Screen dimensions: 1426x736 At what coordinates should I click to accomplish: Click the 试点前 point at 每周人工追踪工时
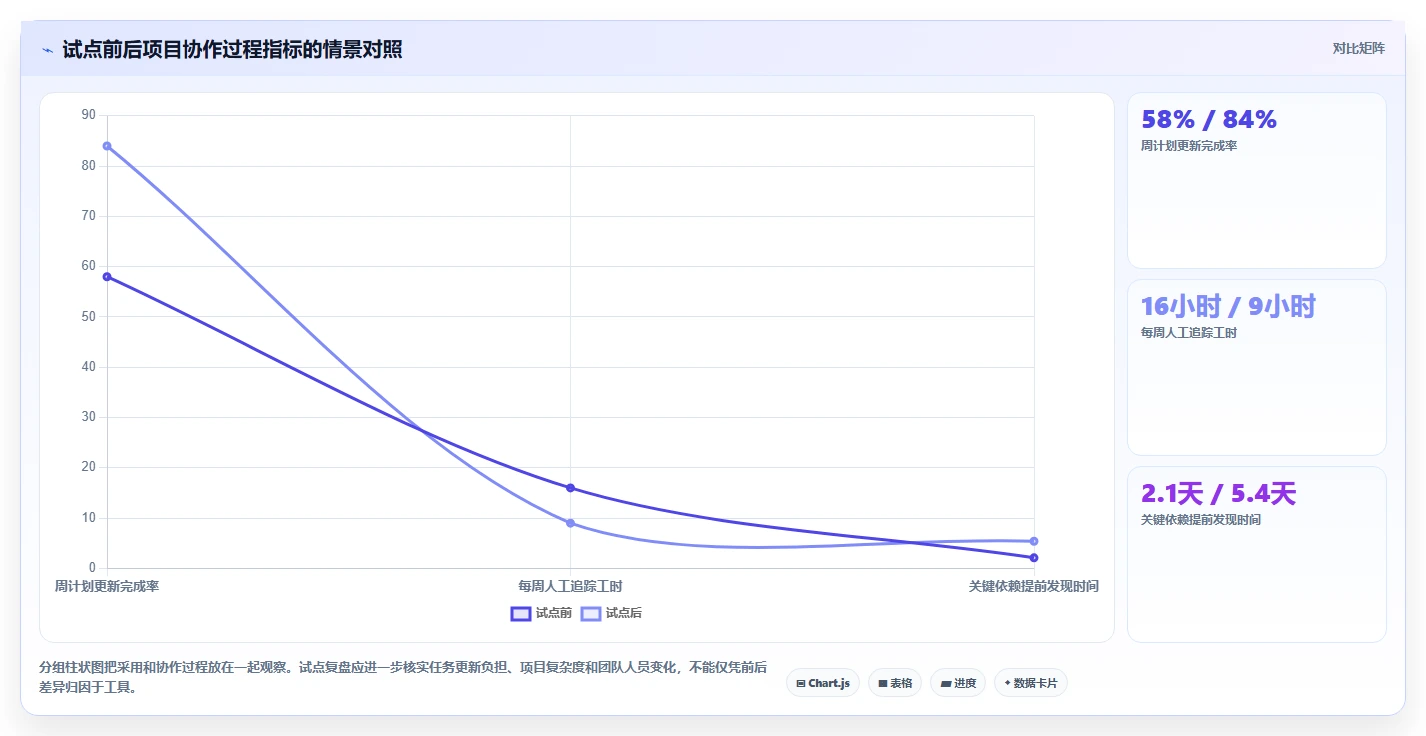[x=570, y=488]
